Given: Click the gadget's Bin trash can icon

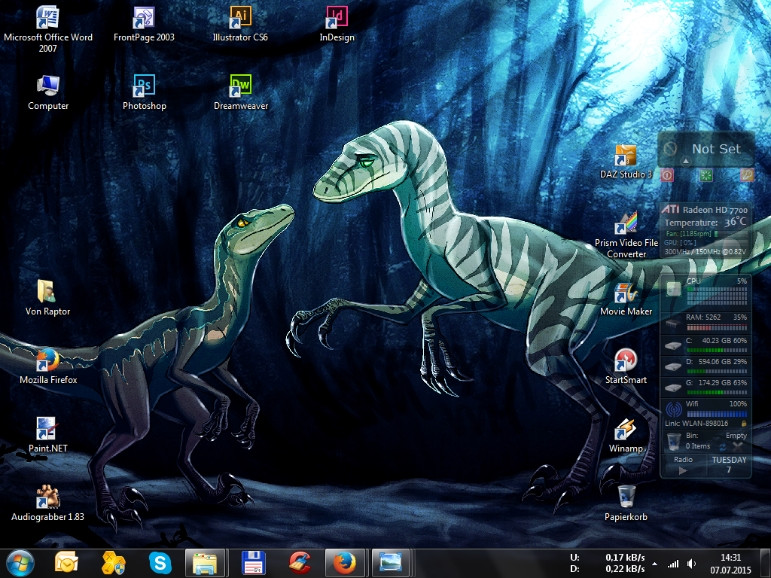Looking at the screenshot, I should coord(673,441).
